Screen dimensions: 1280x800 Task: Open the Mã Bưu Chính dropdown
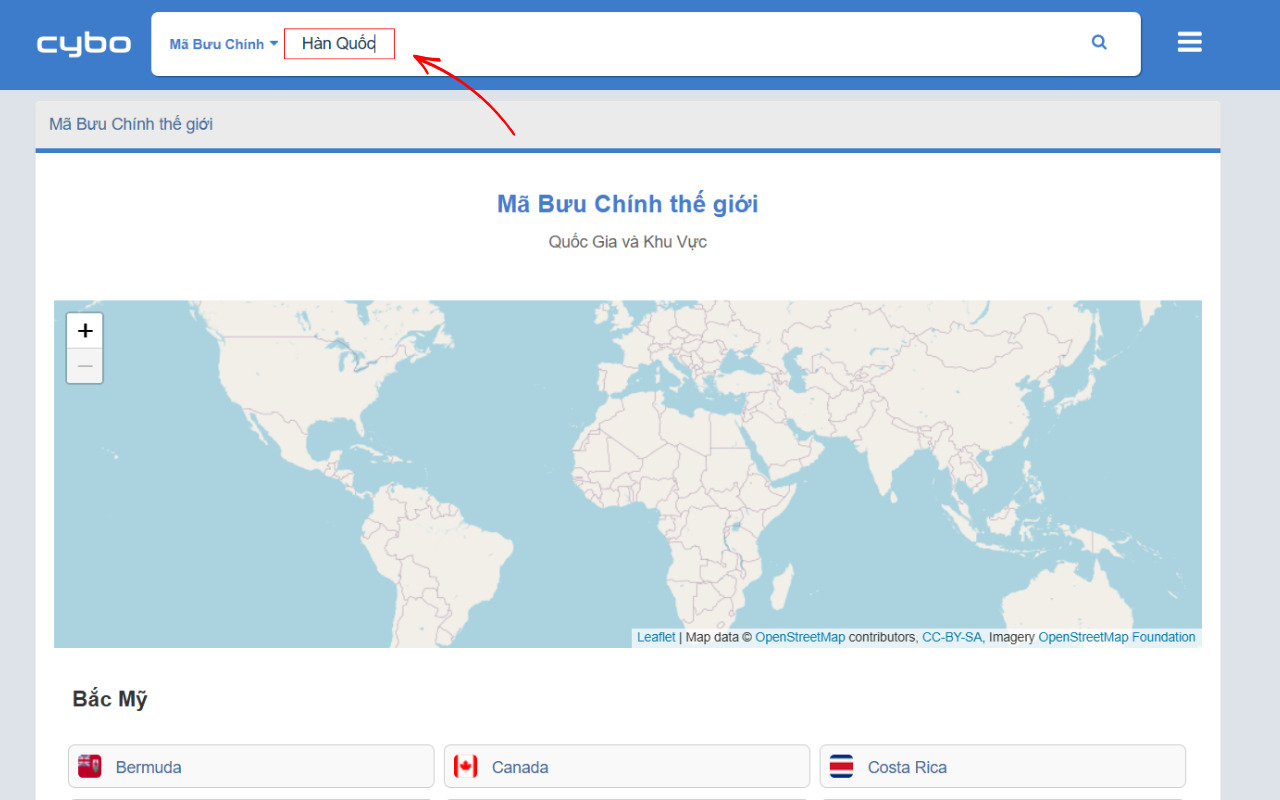(216, 43)
